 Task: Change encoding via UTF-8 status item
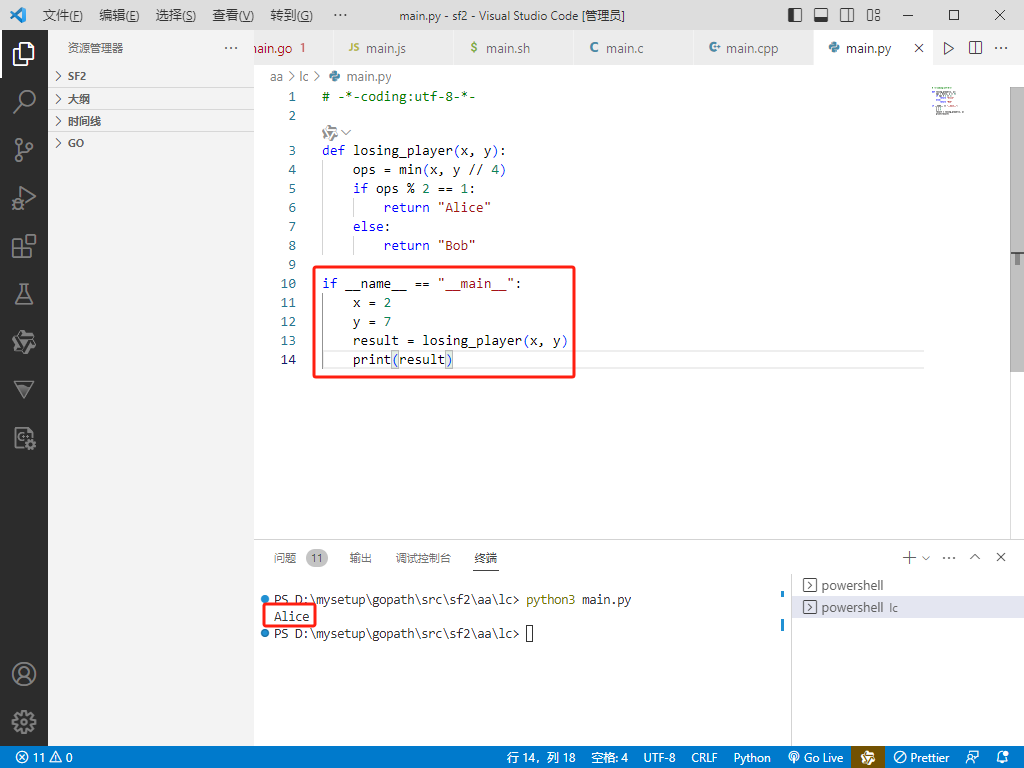coord(660,758)
